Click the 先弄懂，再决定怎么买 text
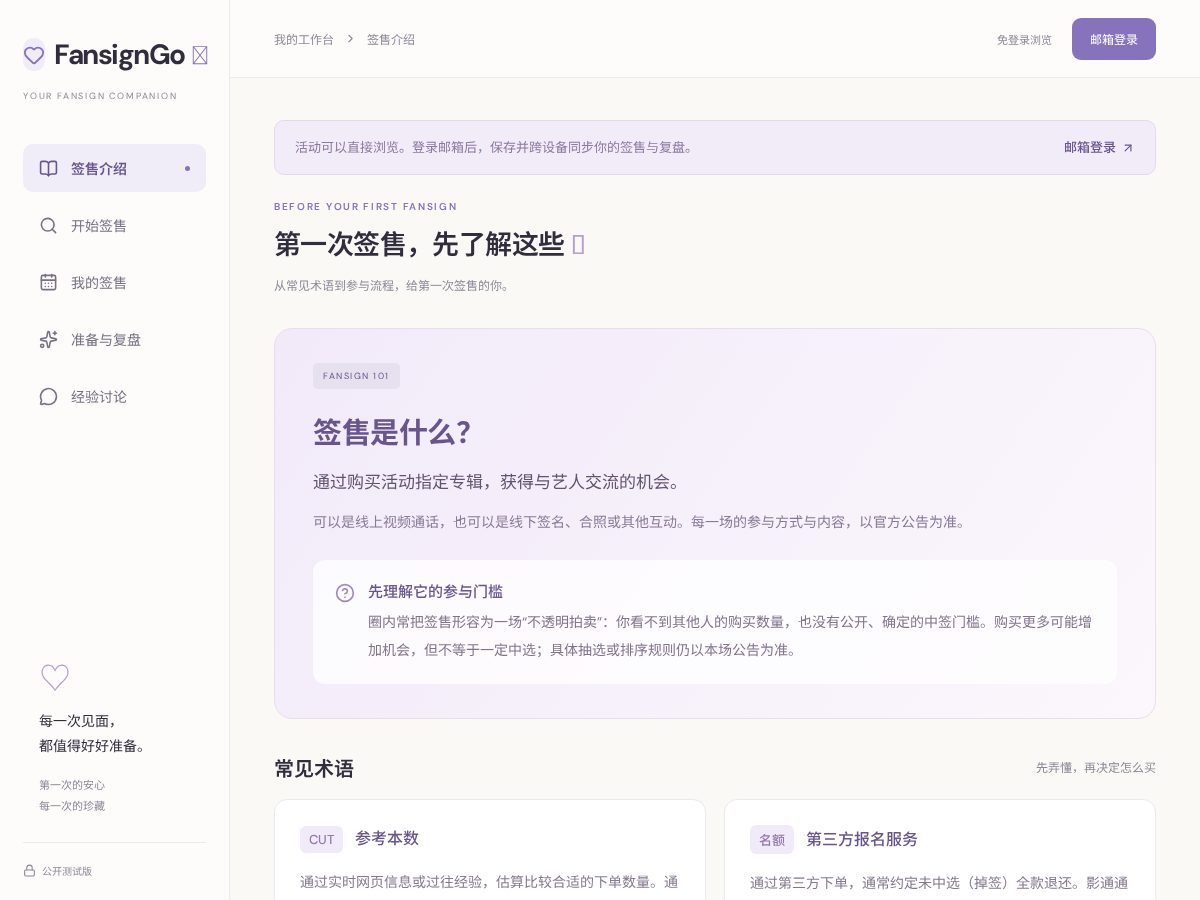The height and width of the screenshot is (900, 1200). pyautogui.click(x=1096, y=768)
